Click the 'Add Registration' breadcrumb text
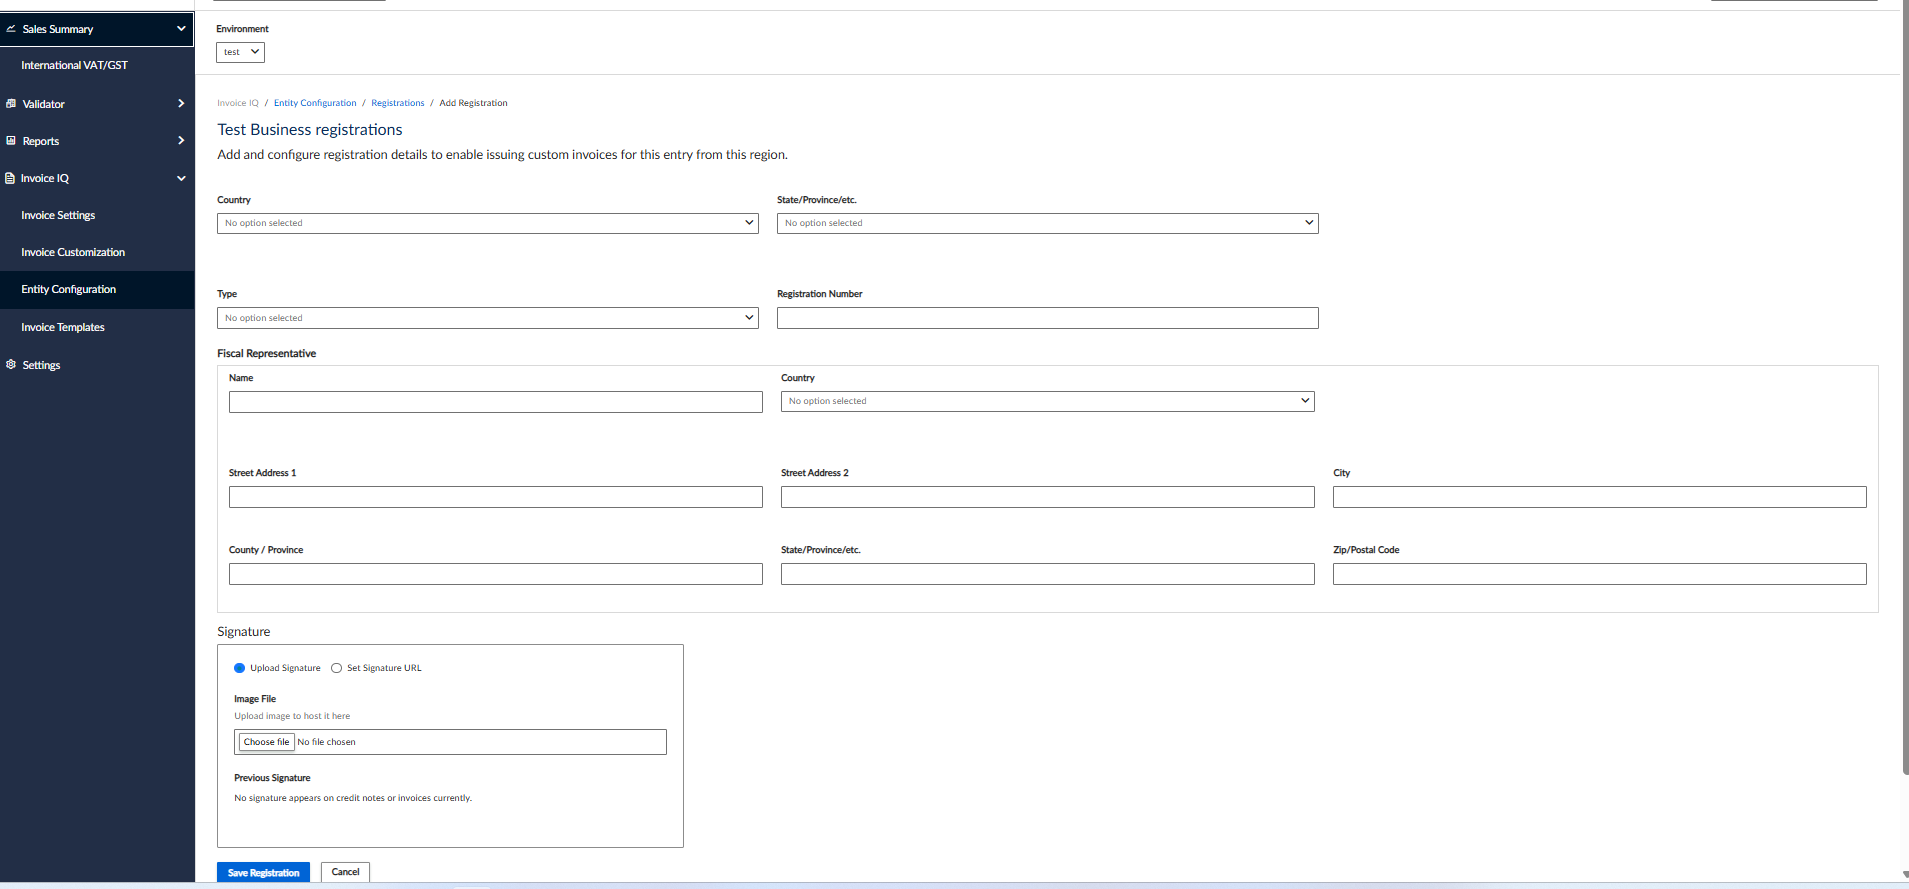 tap(473, 103)
